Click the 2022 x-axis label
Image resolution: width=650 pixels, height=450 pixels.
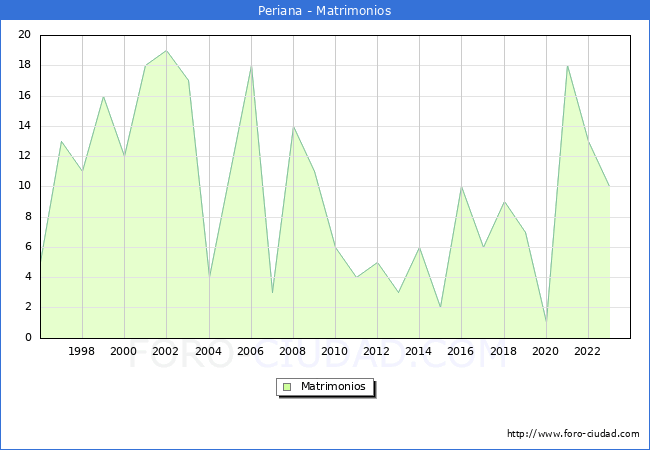pos(587,351)
